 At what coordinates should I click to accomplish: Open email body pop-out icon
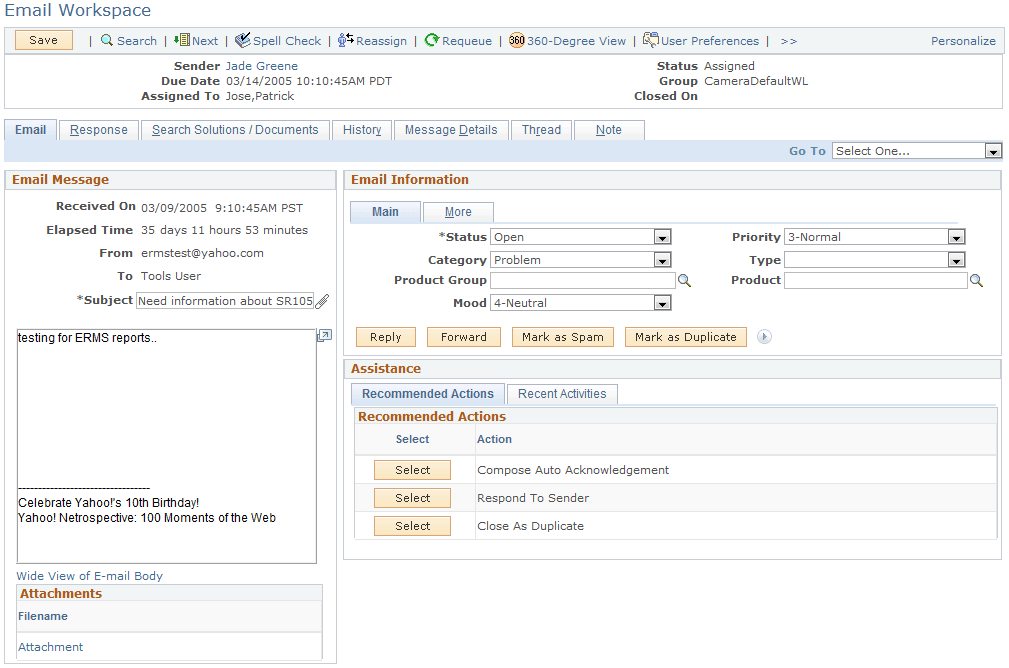(325, 335)
